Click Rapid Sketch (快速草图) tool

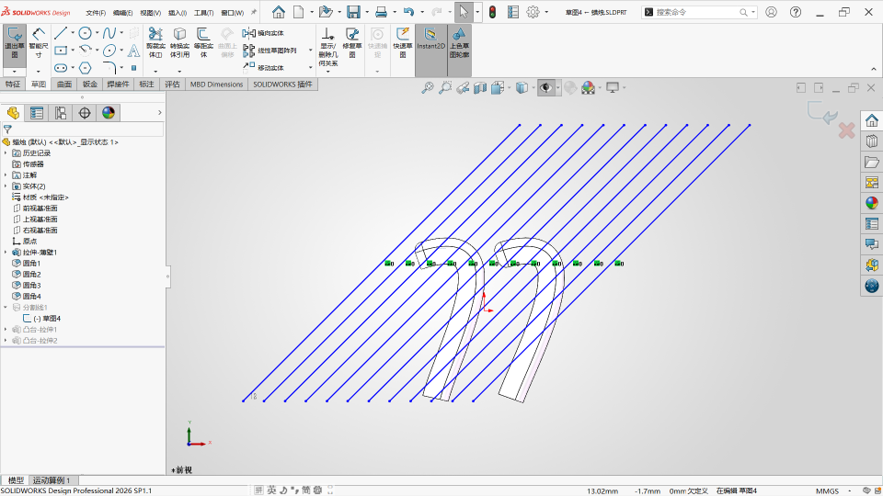point(402,43)
